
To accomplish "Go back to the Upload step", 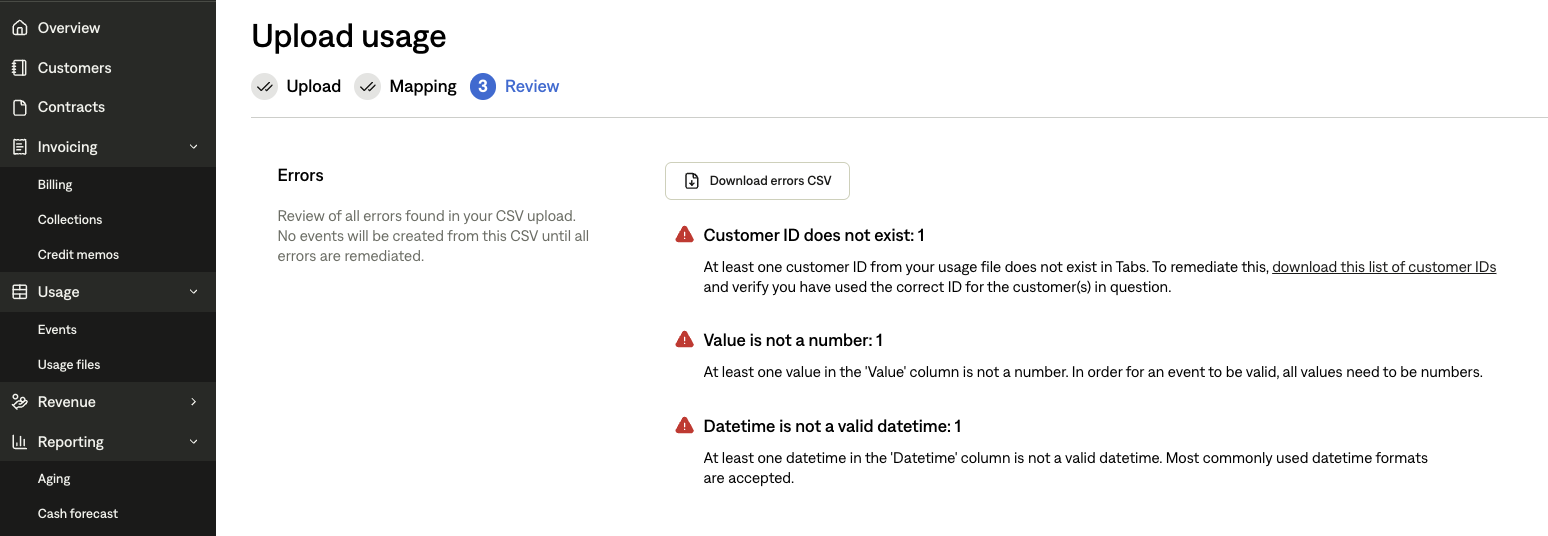I will click(297, 87).
